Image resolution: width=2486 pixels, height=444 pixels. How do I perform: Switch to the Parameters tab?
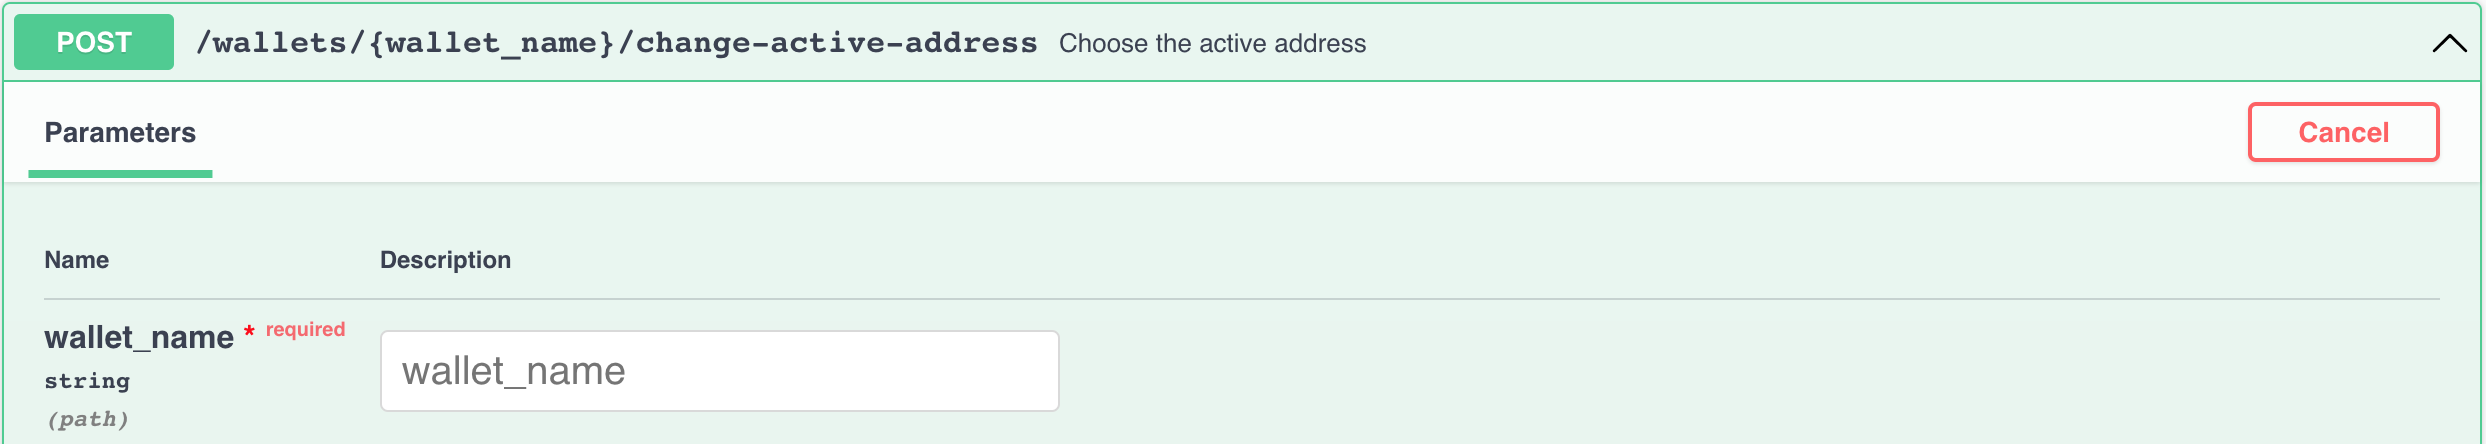tap(120, 132)
